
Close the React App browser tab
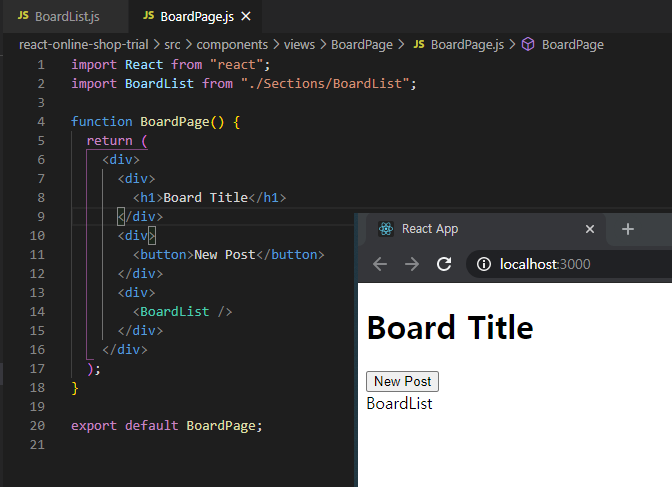(590, 229)
